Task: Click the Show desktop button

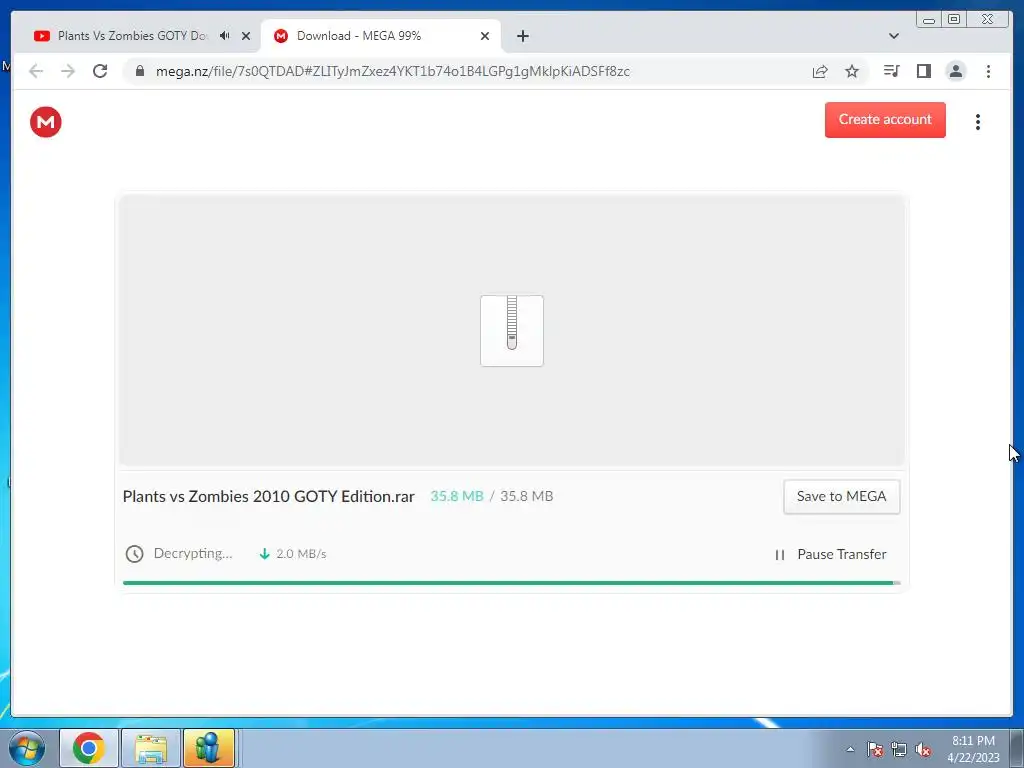Action: 1016,748
